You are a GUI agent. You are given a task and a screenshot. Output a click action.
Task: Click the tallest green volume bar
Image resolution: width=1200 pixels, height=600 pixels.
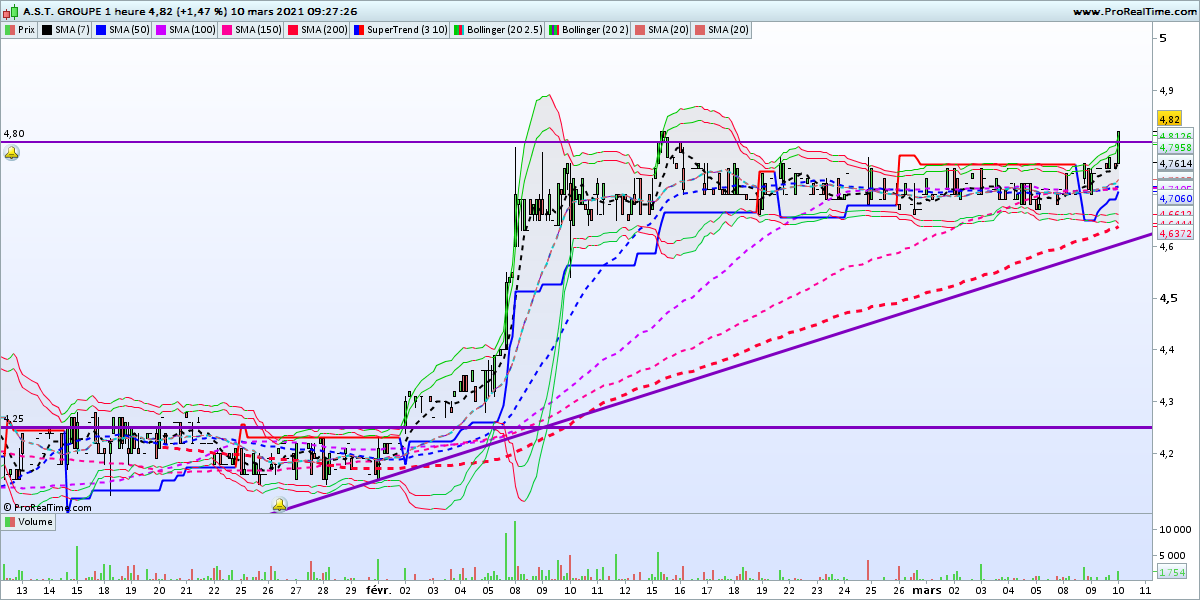pyautogui.click(x=515, y=551)
